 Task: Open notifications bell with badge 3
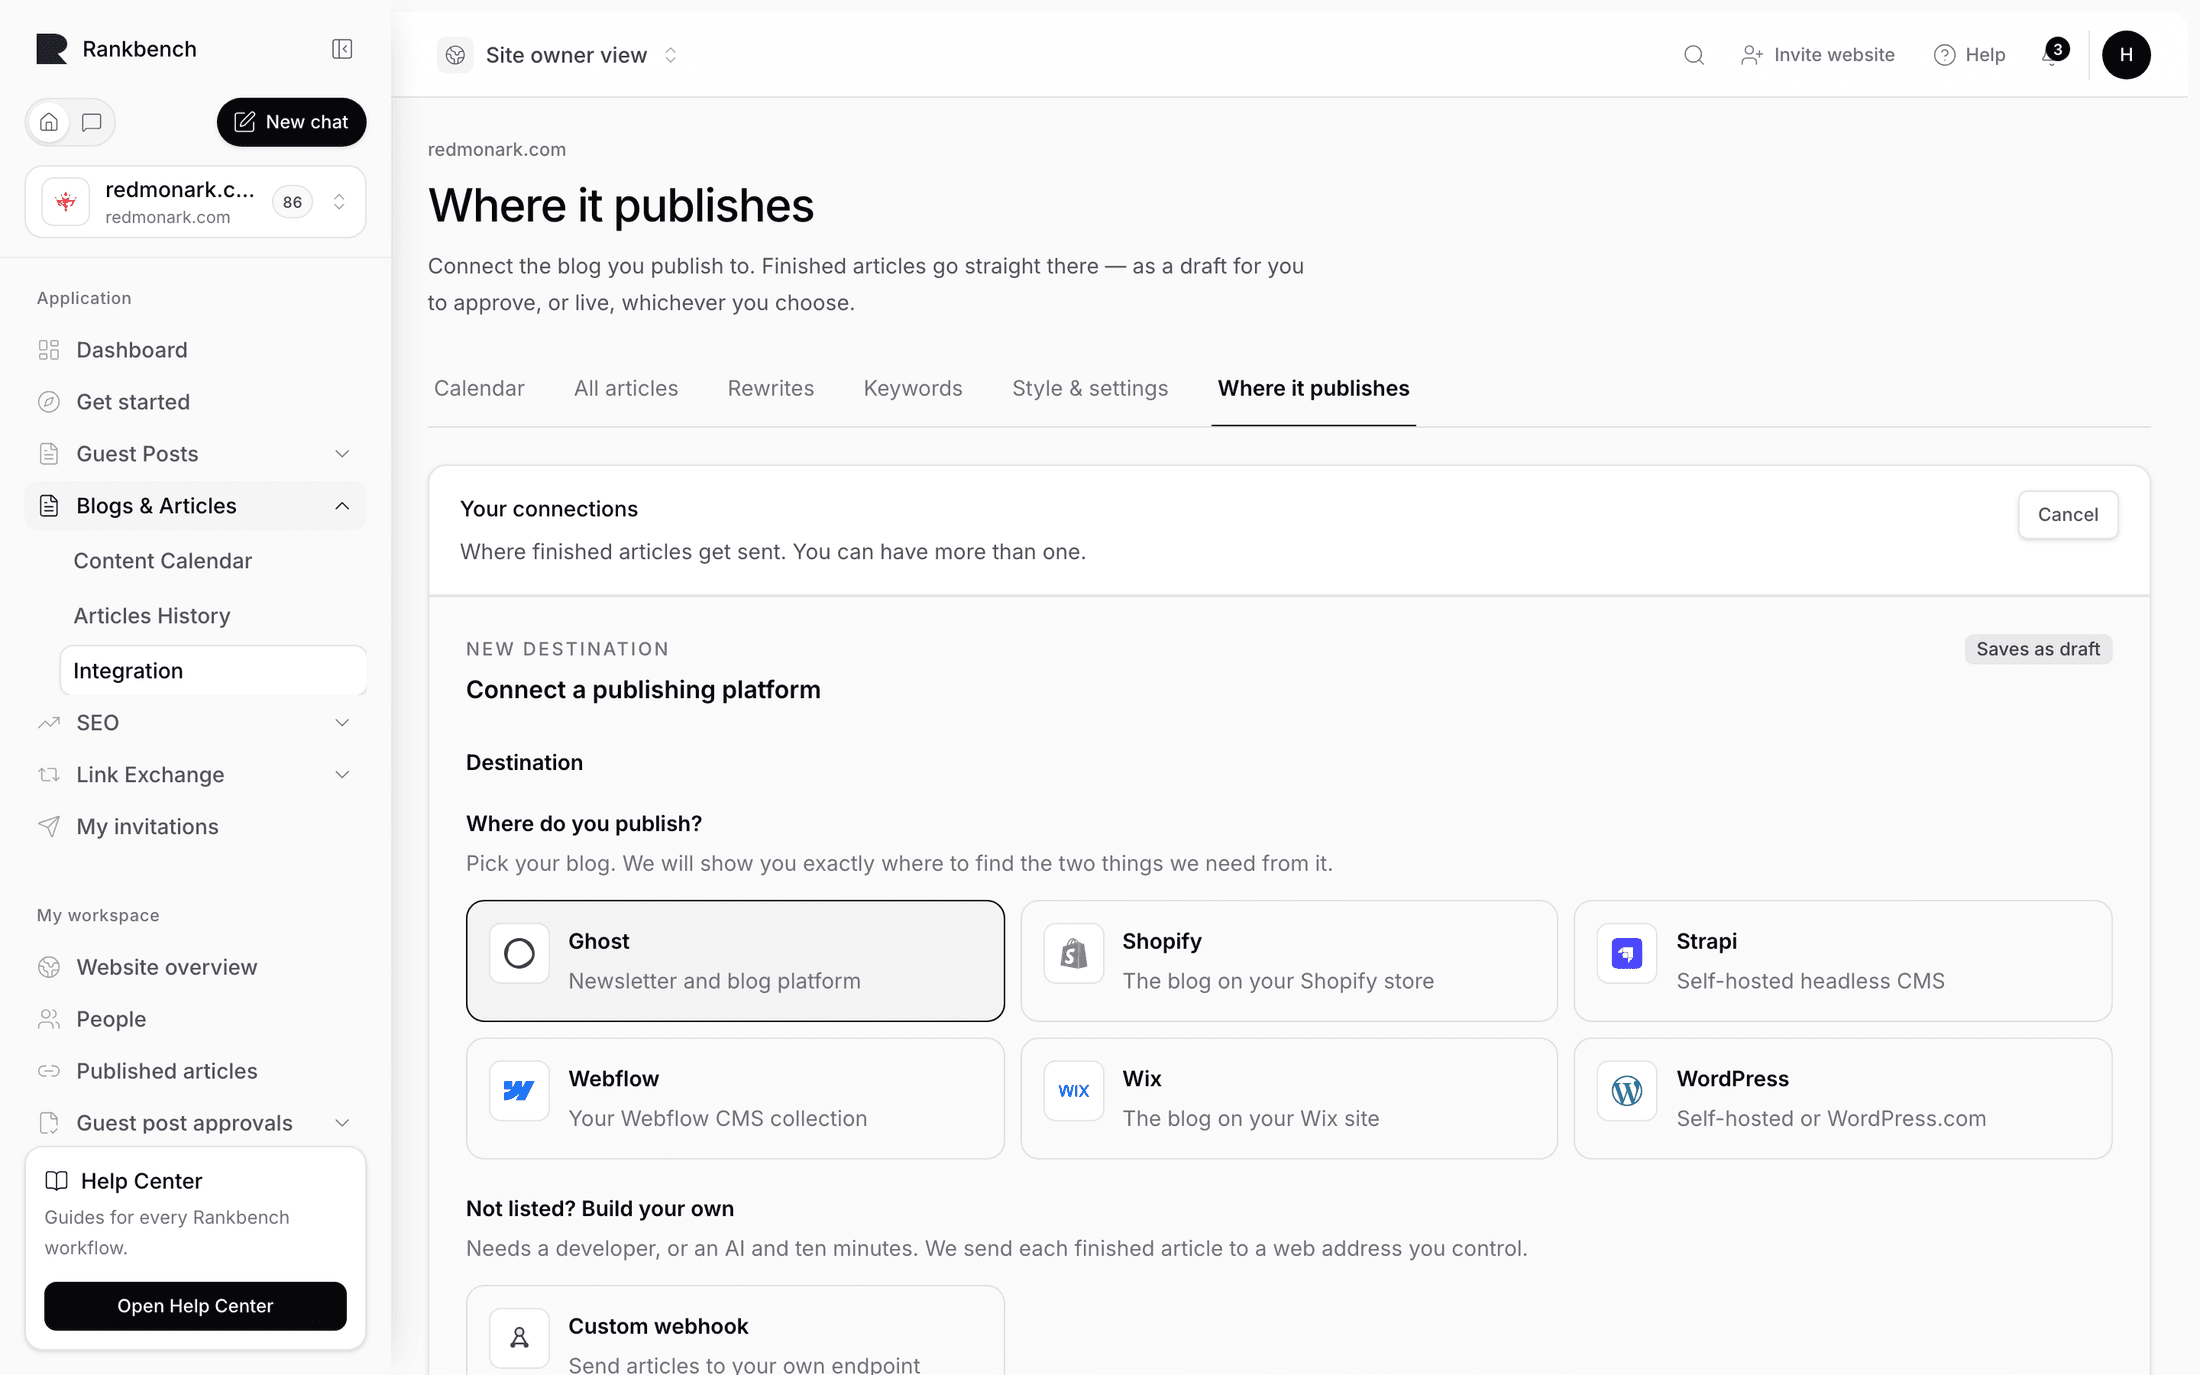2054,53
